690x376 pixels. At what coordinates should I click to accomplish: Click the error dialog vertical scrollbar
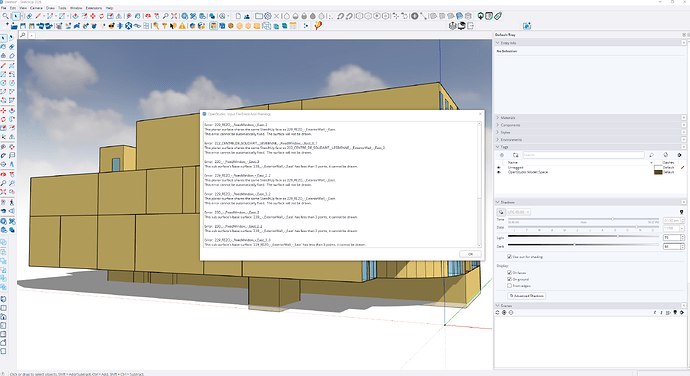pyautogui.click(x=480, y=185)
